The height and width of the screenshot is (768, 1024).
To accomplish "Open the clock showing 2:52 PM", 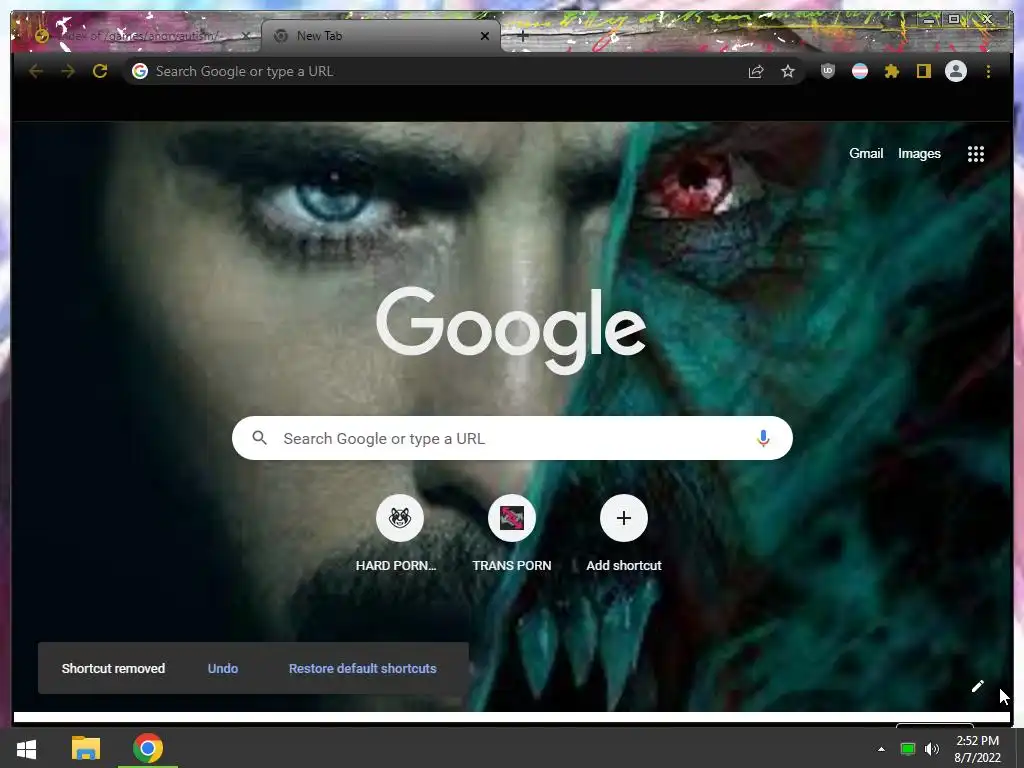I will [x=978, y=749].
